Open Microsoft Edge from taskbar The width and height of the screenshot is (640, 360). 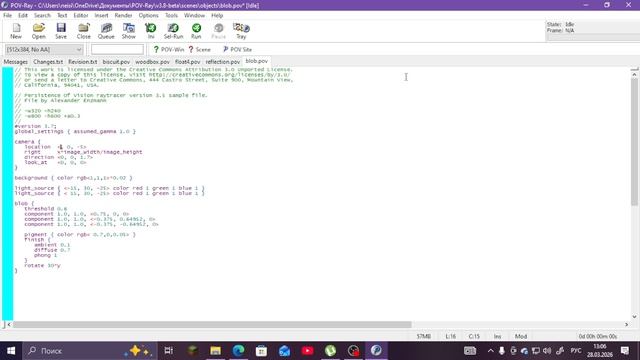(x=238, y=351)
